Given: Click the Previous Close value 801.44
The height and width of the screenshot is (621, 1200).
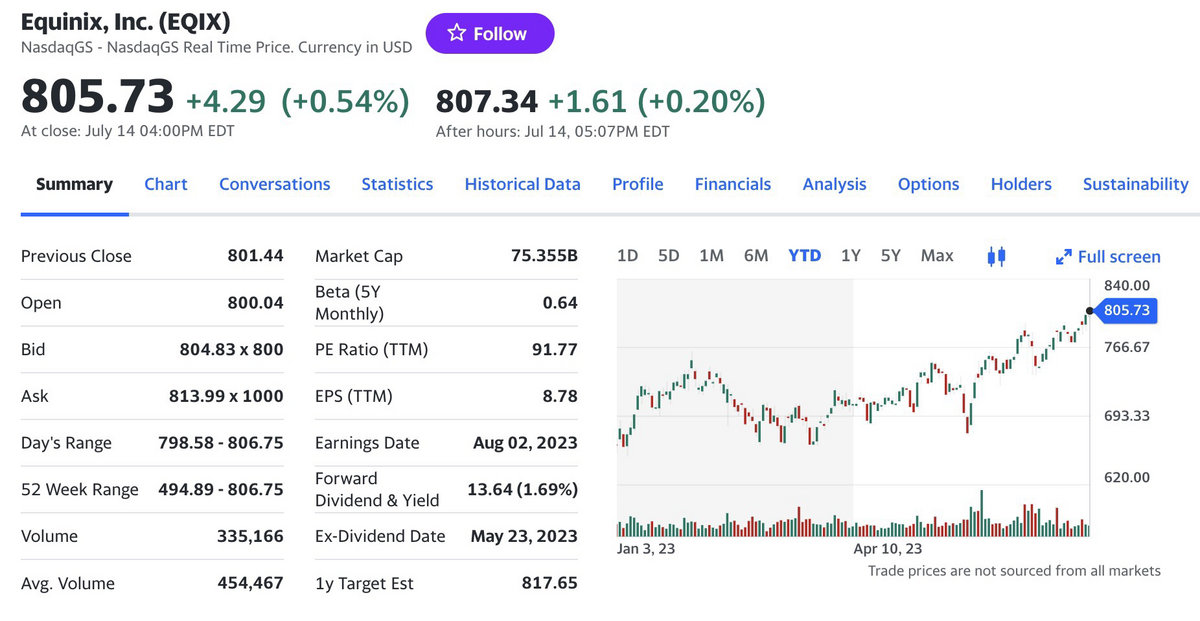Looking at the screenshot, I should [256, 256].
